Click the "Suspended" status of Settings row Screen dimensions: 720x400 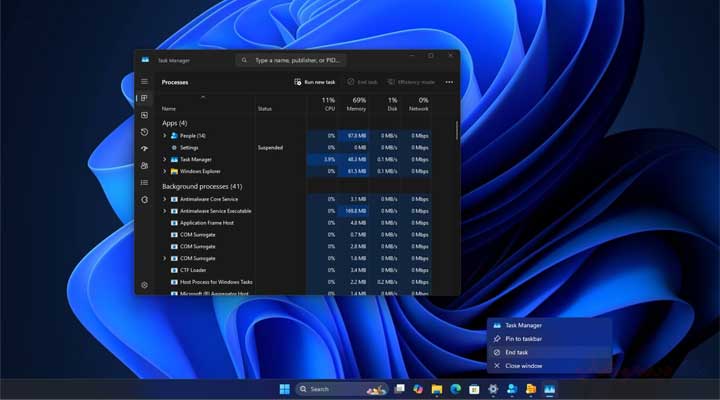(270, 148)
